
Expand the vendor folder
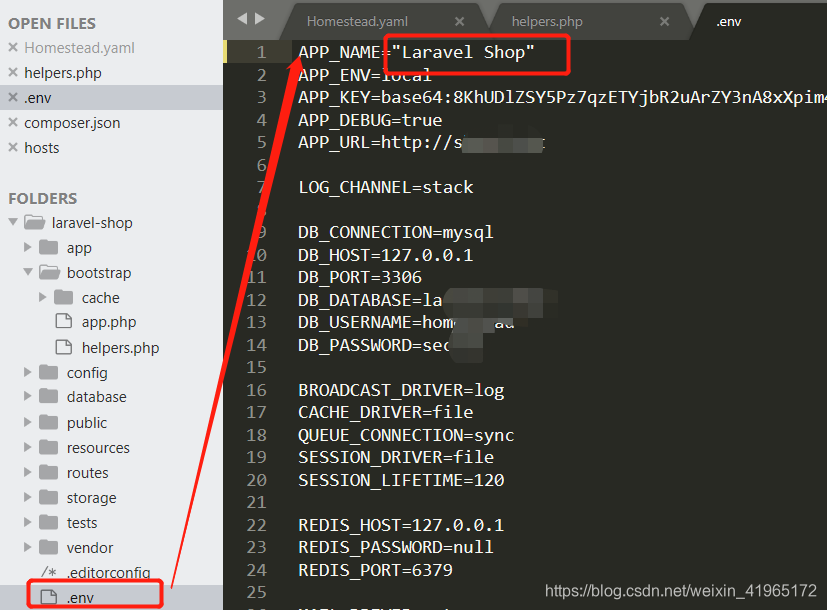click(27, 547)
